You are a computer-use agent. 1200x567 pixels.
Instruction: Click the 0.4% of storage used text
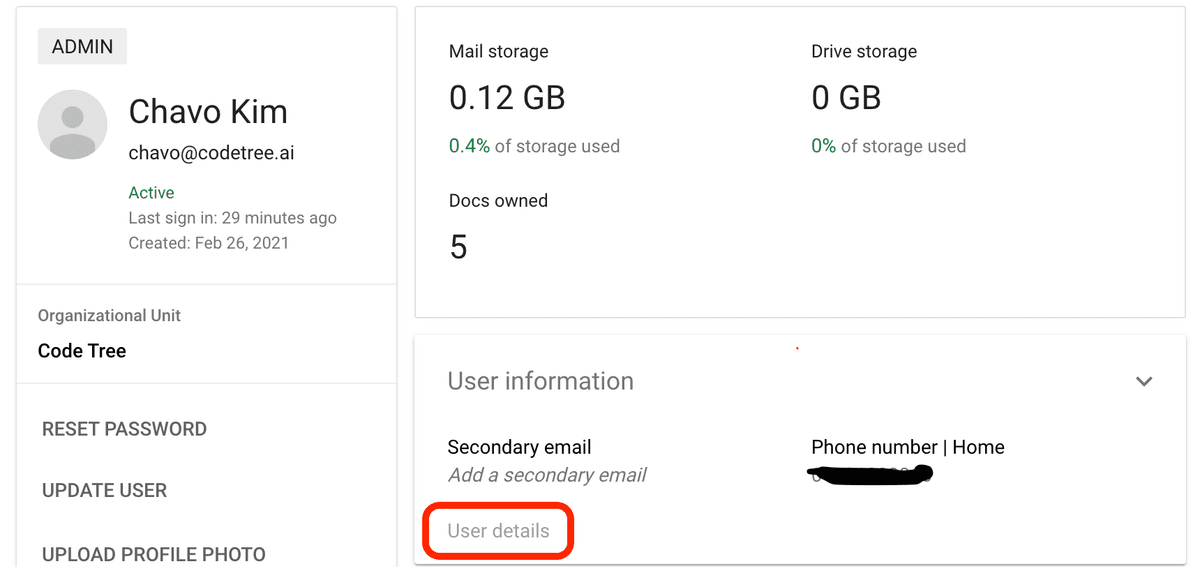point(534,146)
